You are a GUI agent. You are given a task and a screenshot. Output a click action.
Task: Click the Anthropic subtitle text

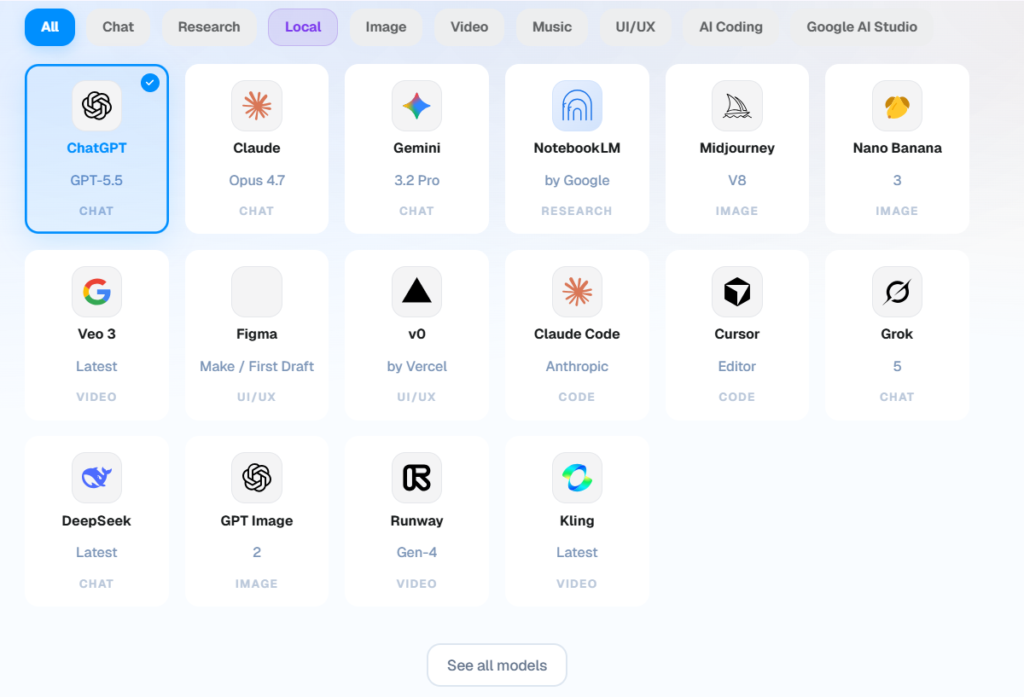[577, 366]
